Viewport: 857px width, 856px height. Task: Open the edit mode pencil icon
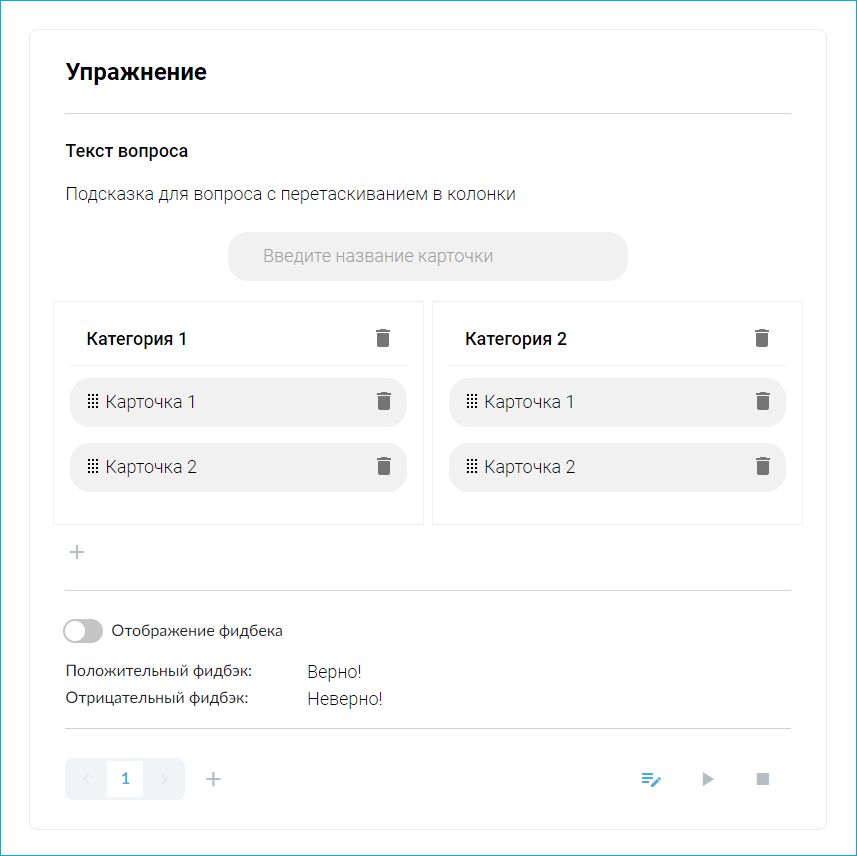[x=651, y=779]
